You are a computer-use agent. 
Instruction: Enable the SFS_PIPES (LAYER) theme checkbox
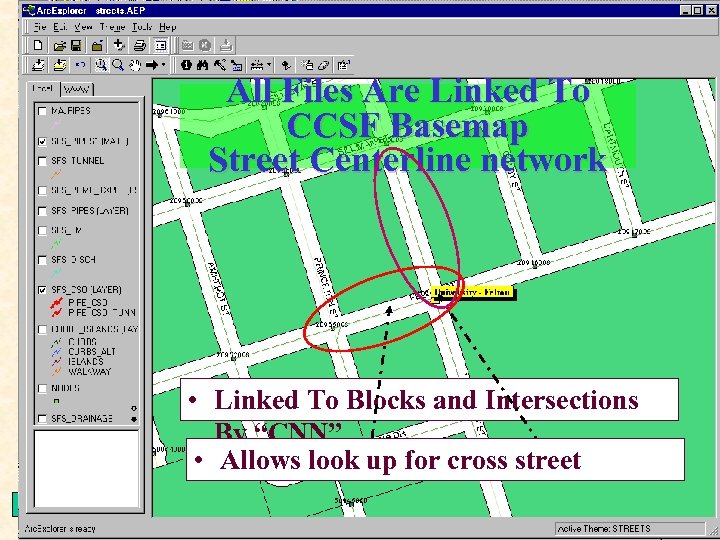coord(42,211)
